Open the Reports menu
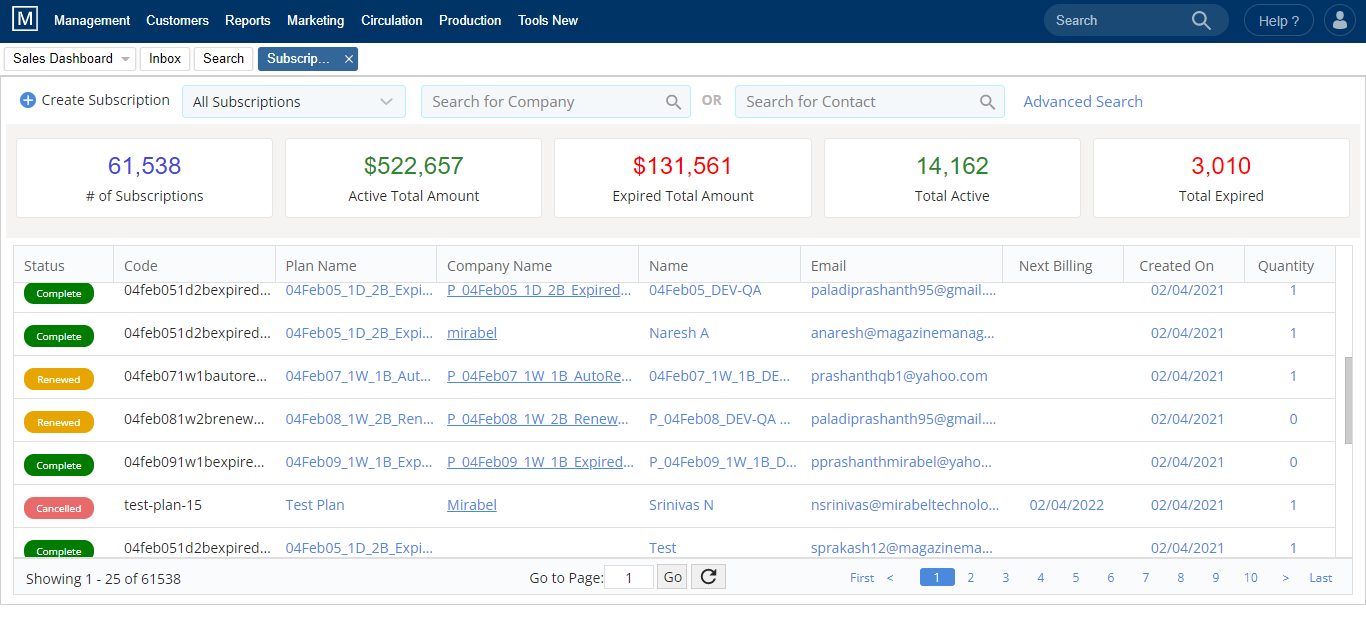The image size is (1366, 622). pos(248,20)
